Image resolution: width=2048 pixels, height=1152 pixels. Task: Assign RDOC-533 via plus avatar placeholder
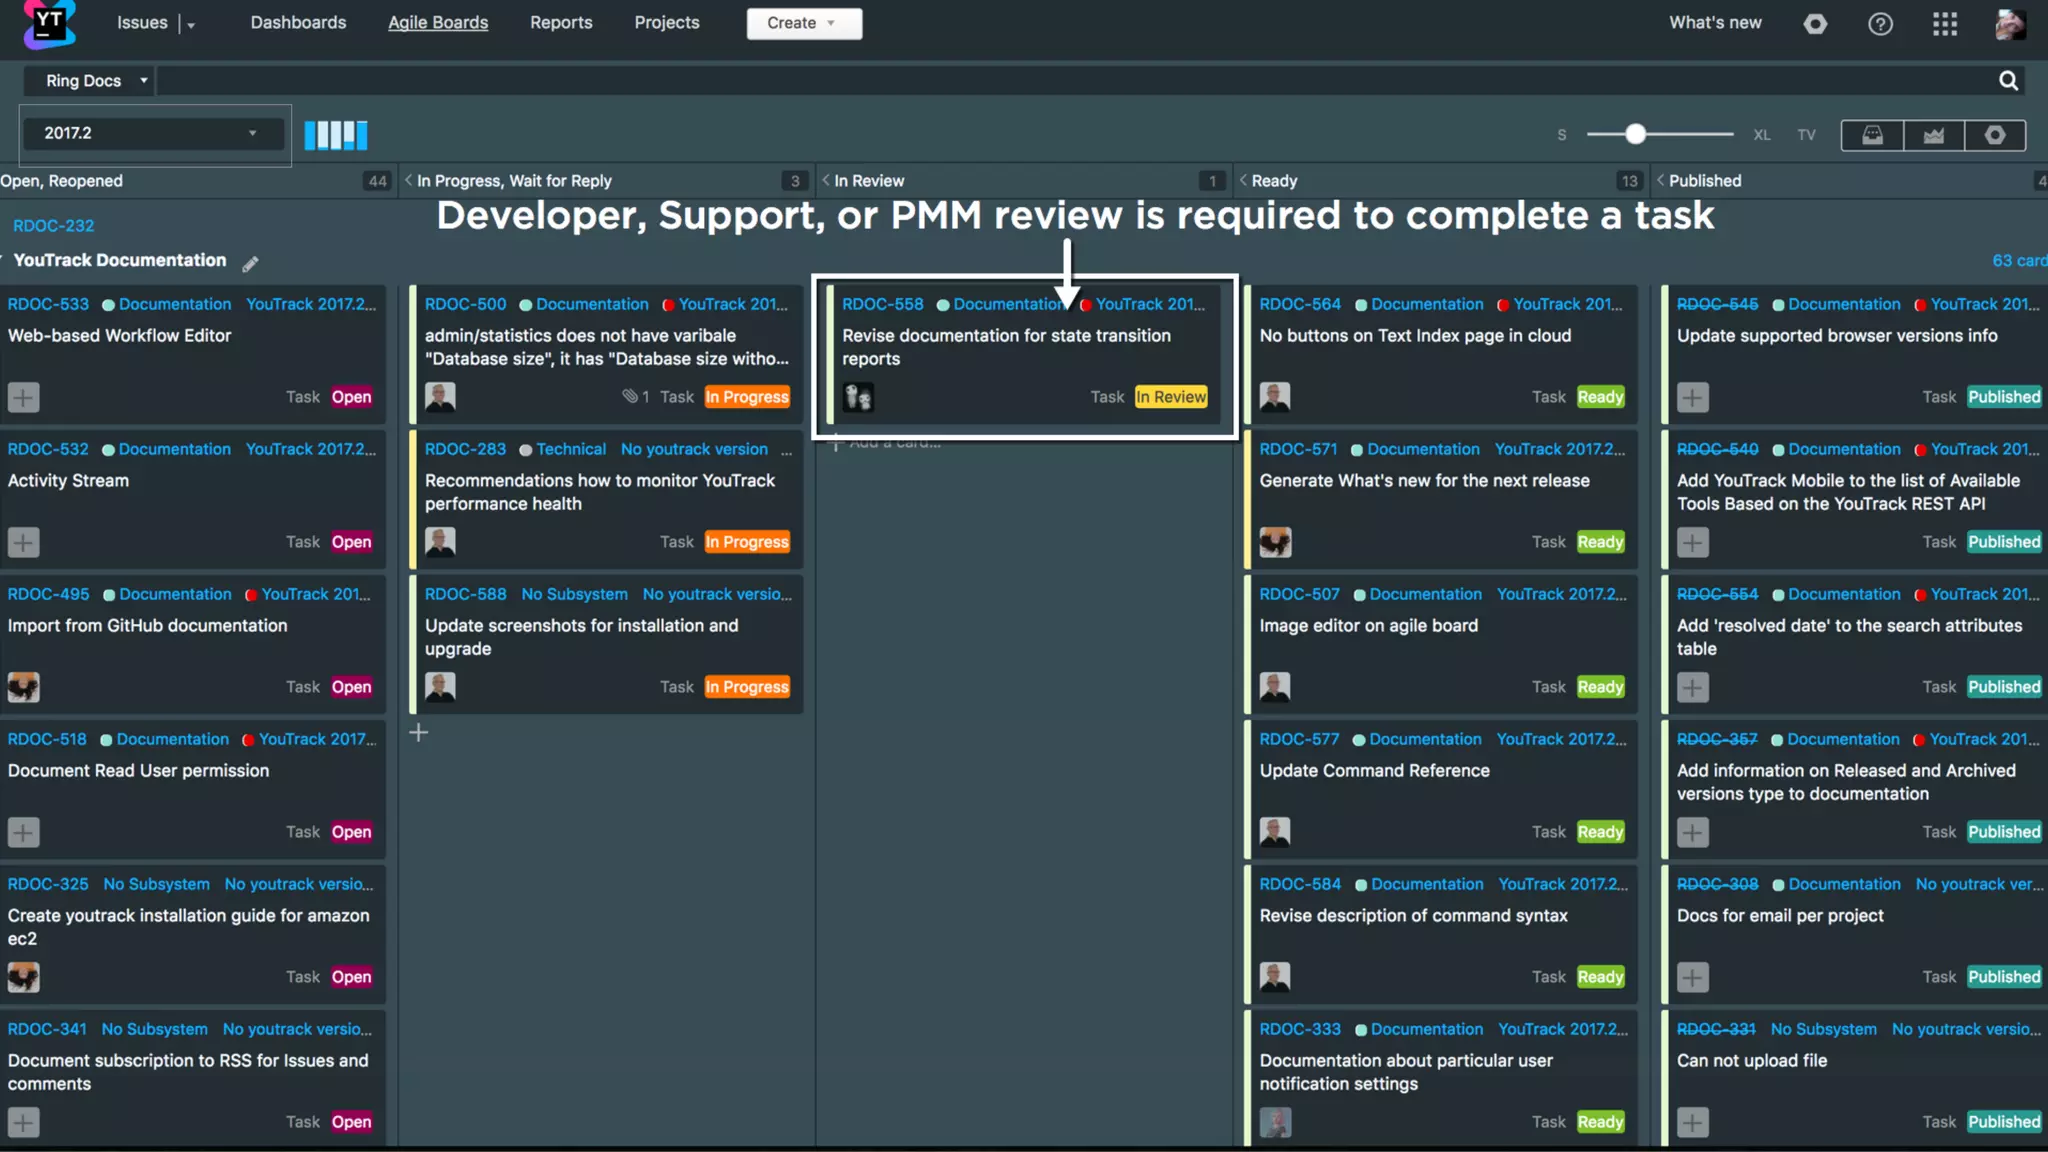pyautogui.click(x=23, y=397)
